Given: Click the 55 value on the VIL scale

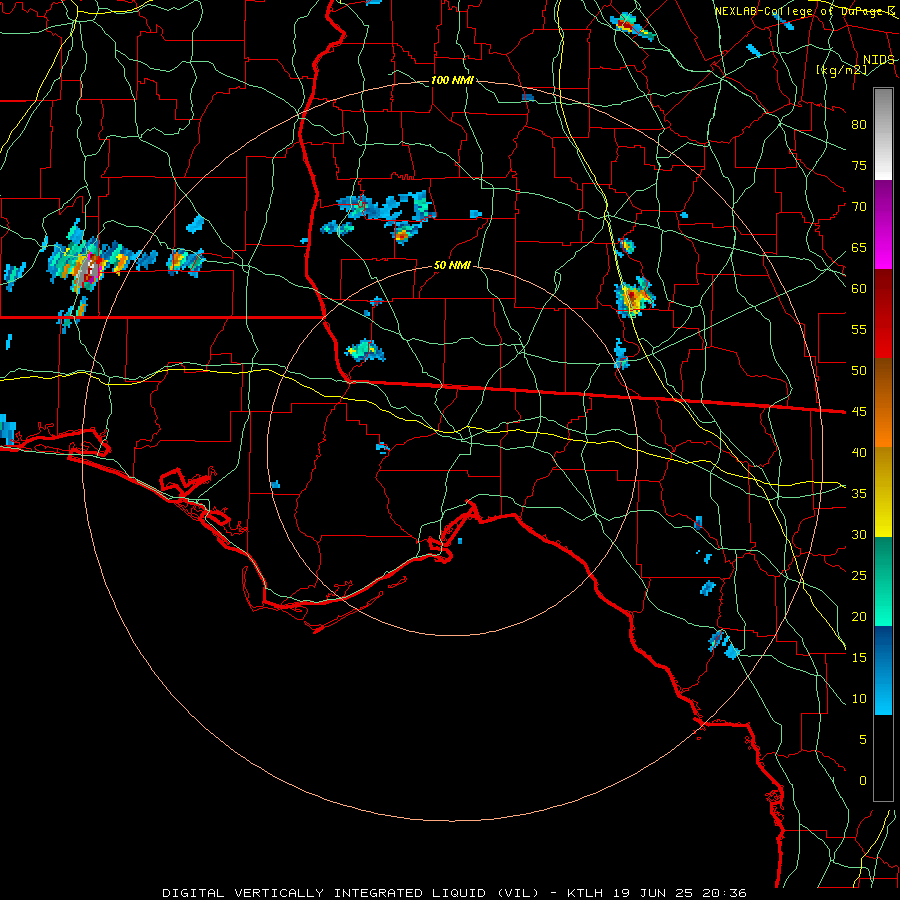Looking at the screenshot, I should pos(859,330).
